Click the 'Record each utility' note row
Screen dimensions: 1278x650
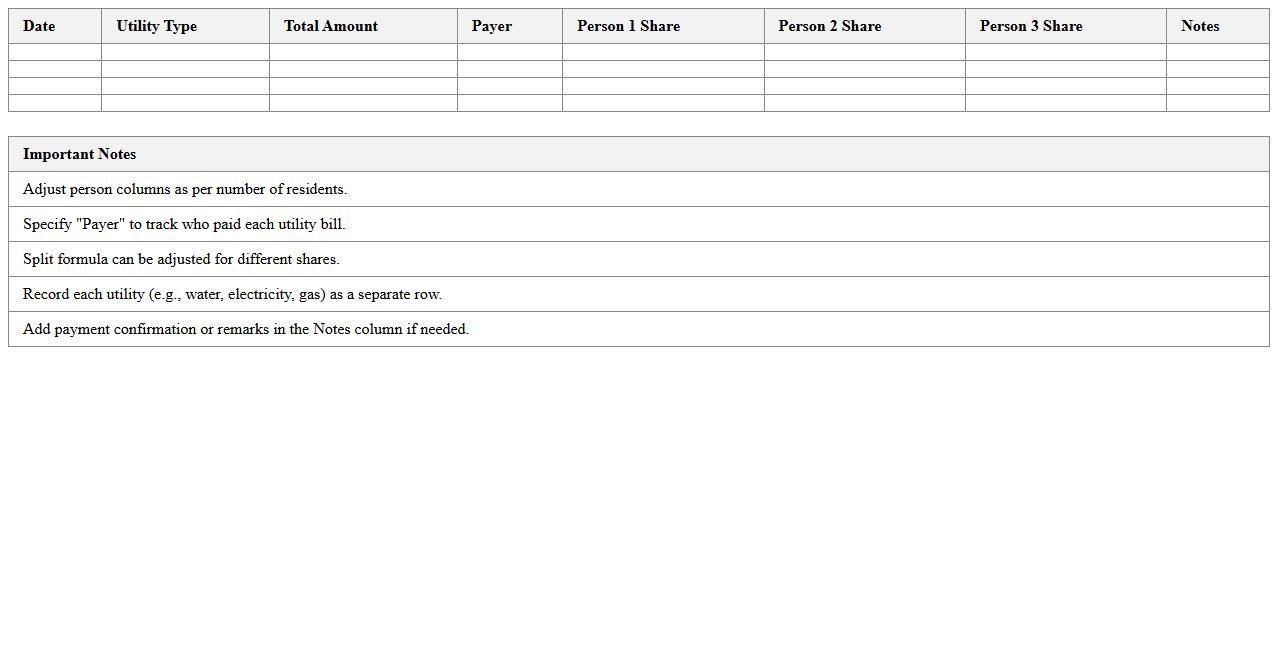(232, 294)
